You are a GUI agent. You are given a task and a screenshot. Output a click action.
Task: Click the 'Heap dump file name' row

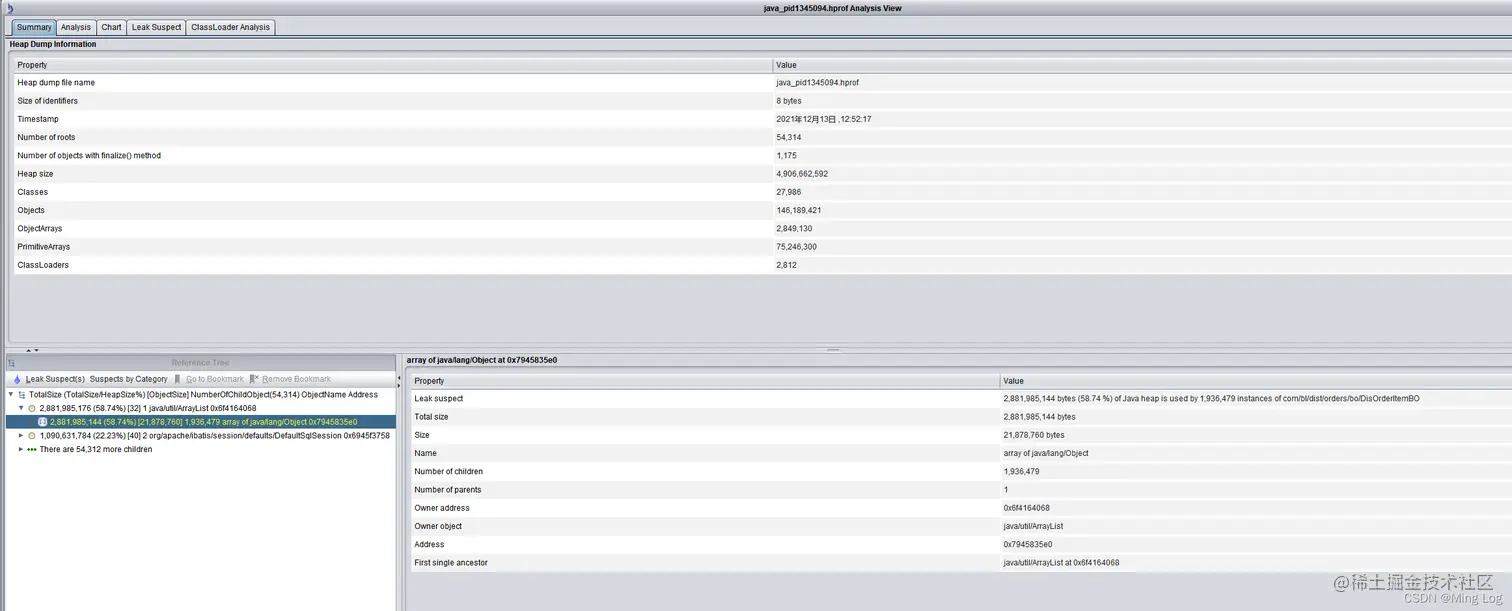click(x=762, y=83)
